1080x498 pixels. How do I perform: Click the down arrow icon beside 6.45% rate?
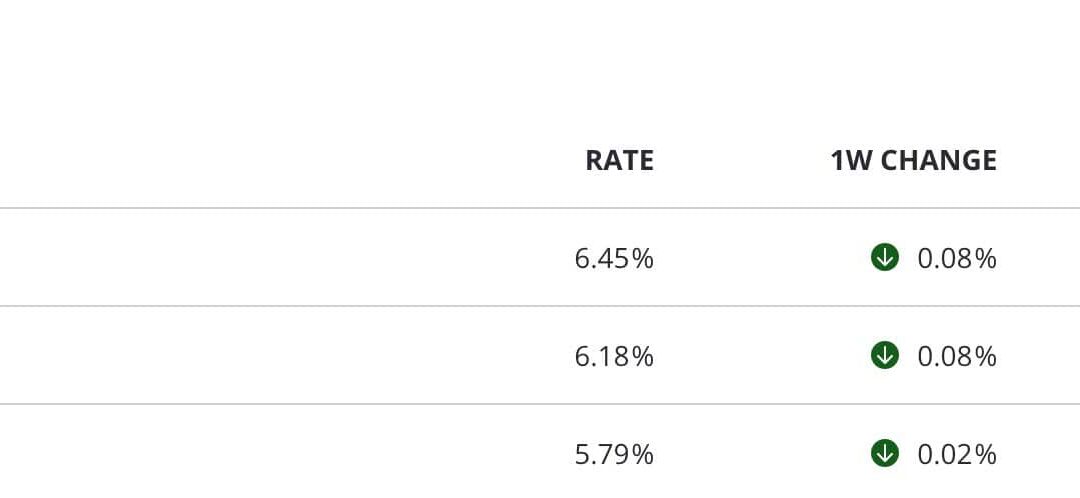coord(885,258)
